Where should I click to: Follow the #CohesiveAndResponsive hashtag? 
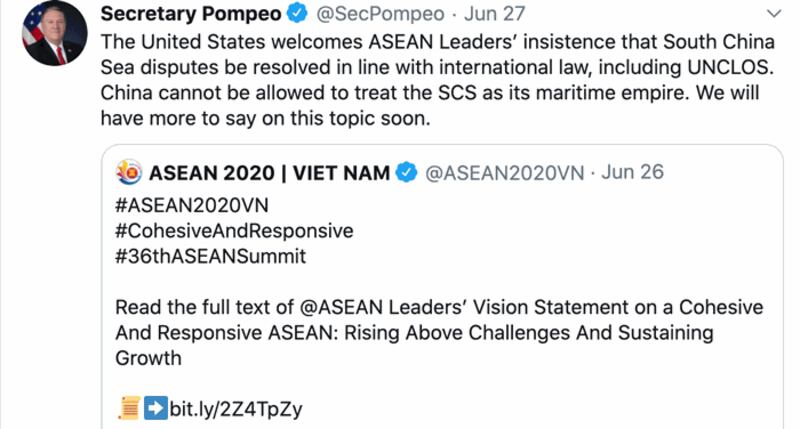click(x=235, y=230)
